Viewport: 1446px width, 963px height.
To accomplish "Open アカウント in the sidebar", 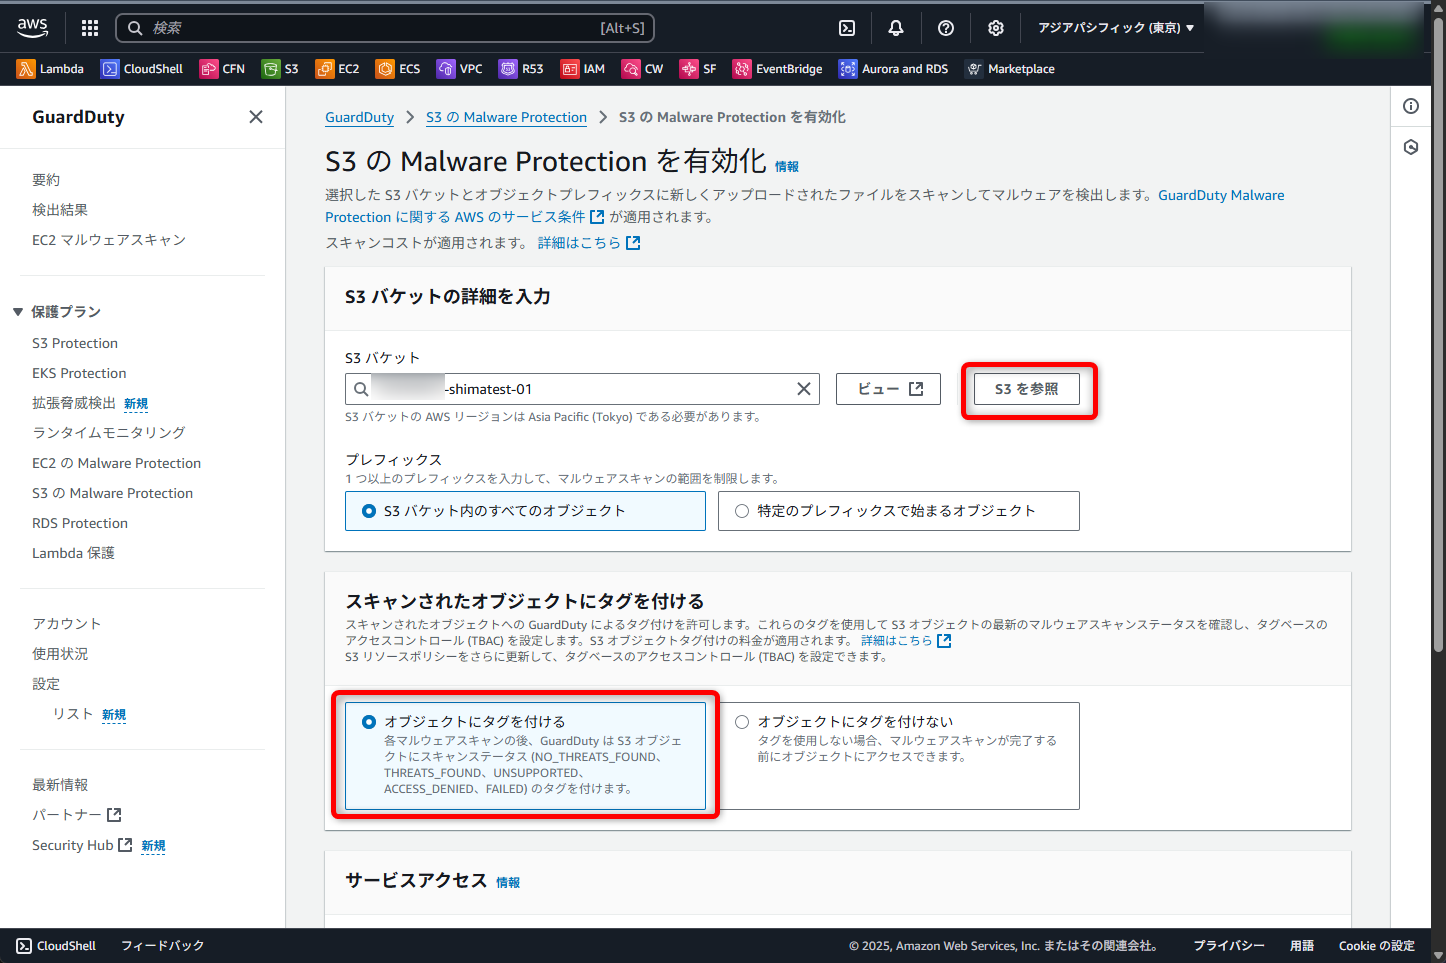I will [67, 624].
